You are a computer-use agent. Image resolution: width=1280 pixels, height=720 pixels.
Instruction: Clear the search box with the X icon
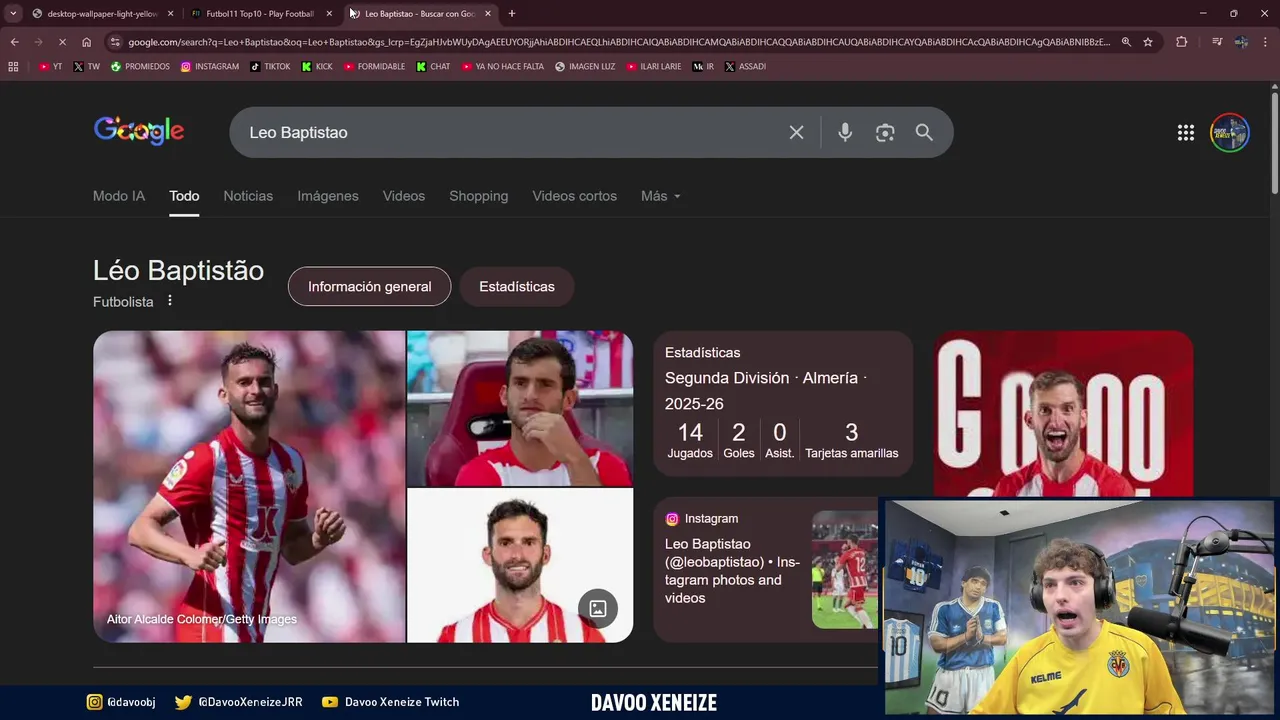pos(796,132)
